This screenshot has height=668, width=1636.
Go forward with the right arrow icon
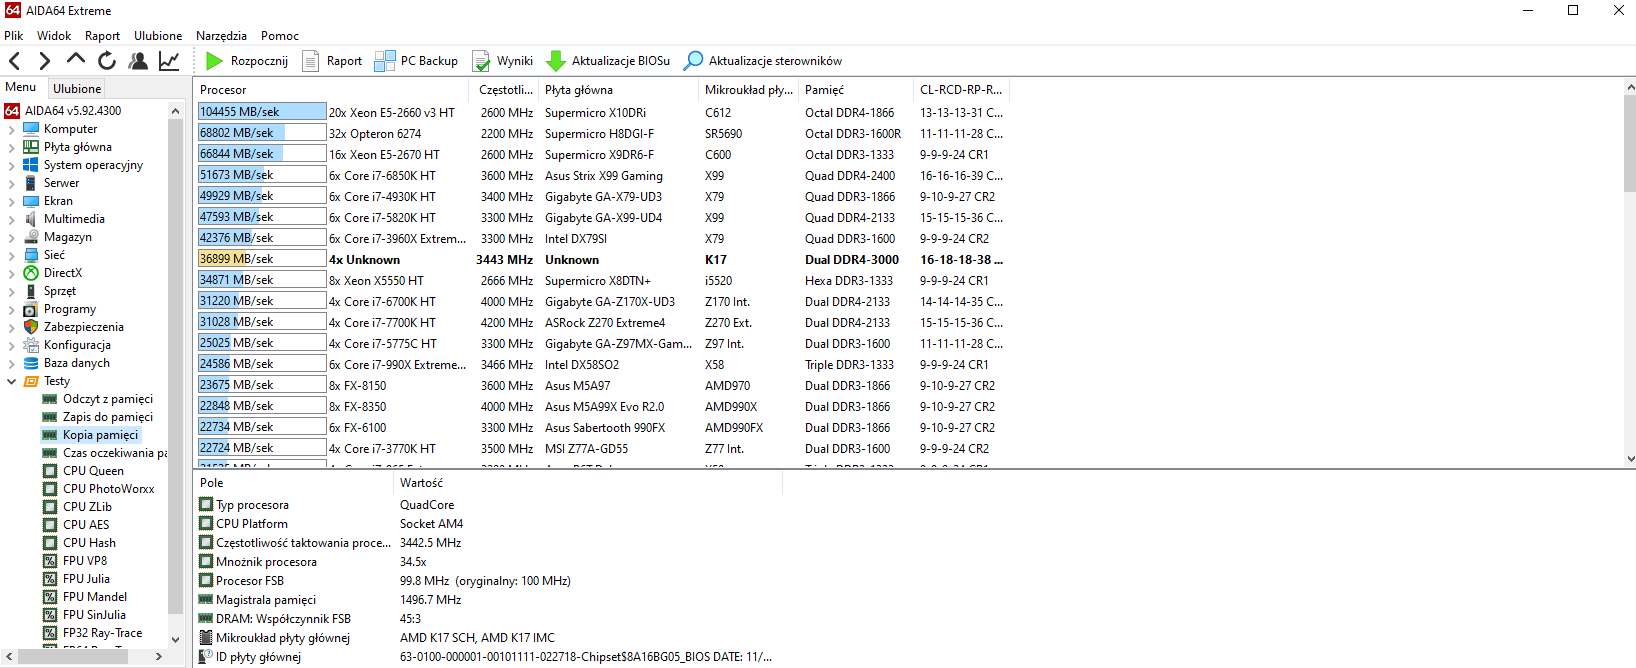point(44,61)
